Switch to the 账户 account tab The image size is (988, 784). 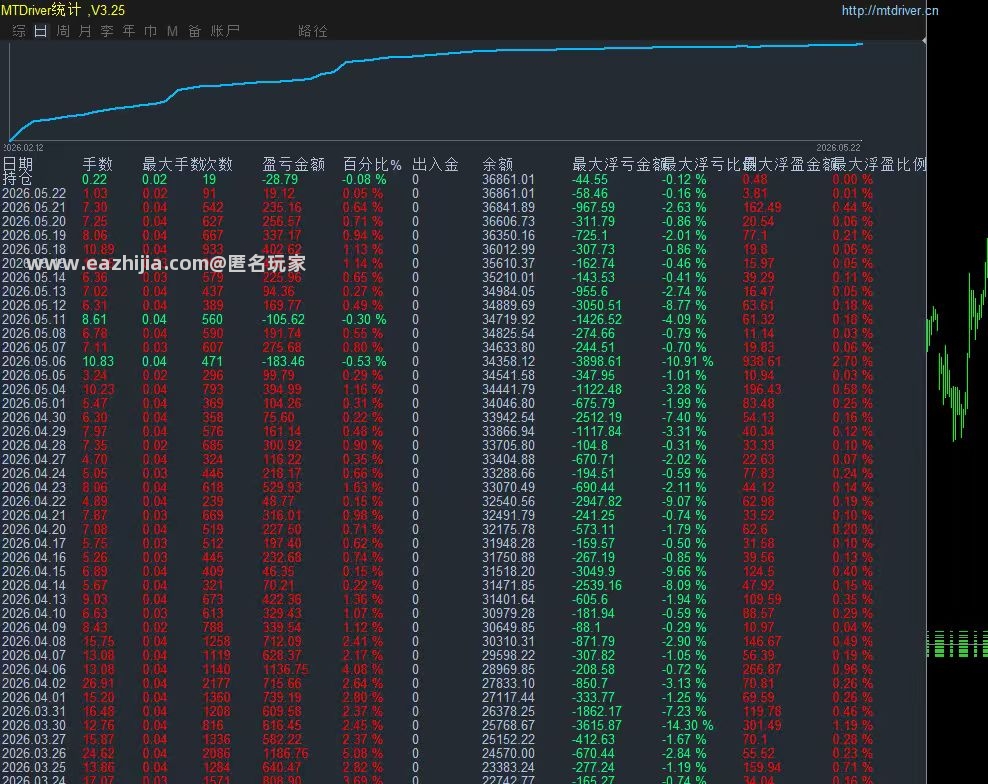(x=225, y=31)
